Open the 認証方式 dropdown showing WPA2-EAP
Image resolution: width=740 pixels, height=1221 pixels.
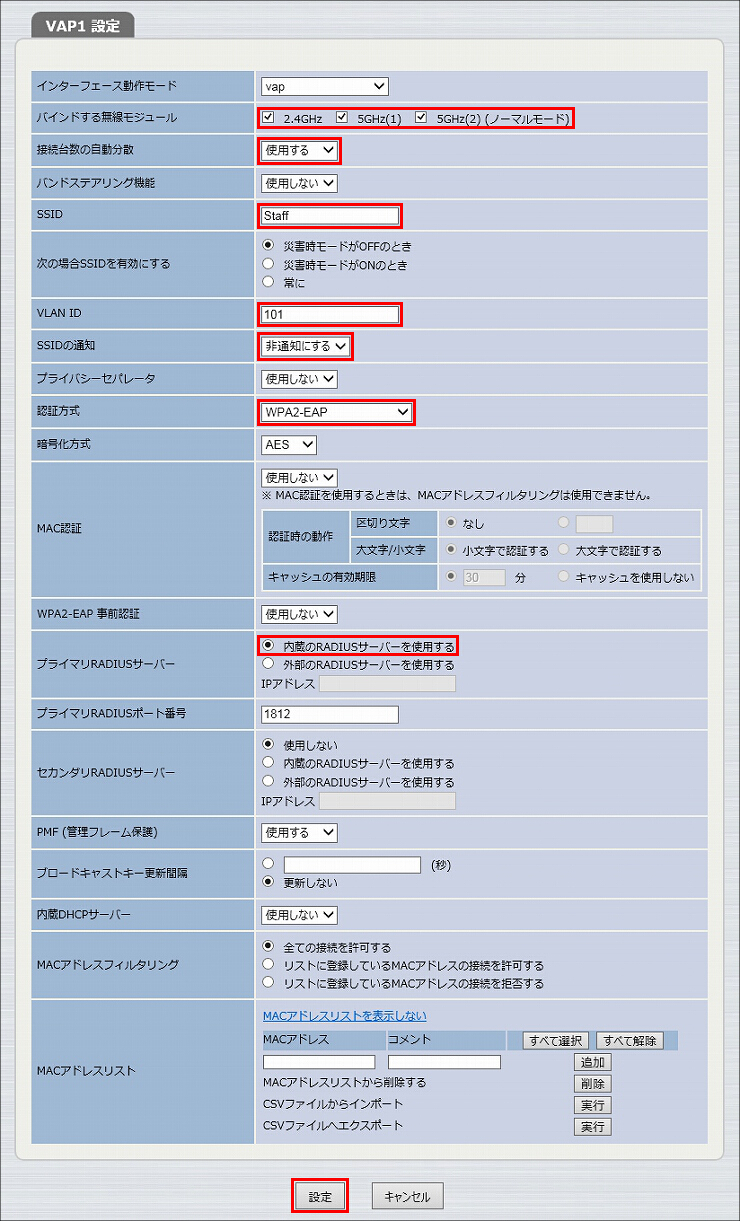(337, 412)
